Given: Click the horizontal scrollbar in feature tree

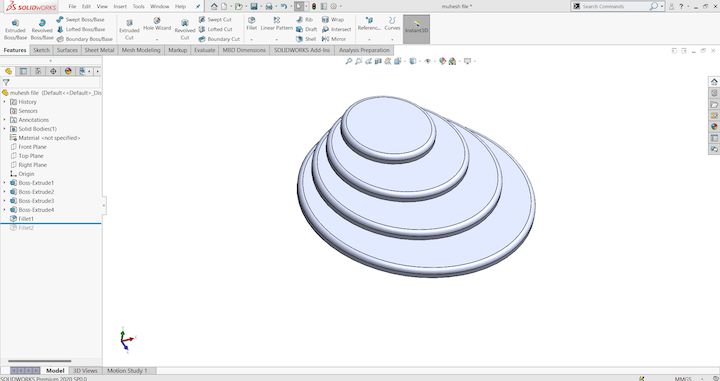Looking at the screenshot, I should pyautogui.click(x=39, y=361).
